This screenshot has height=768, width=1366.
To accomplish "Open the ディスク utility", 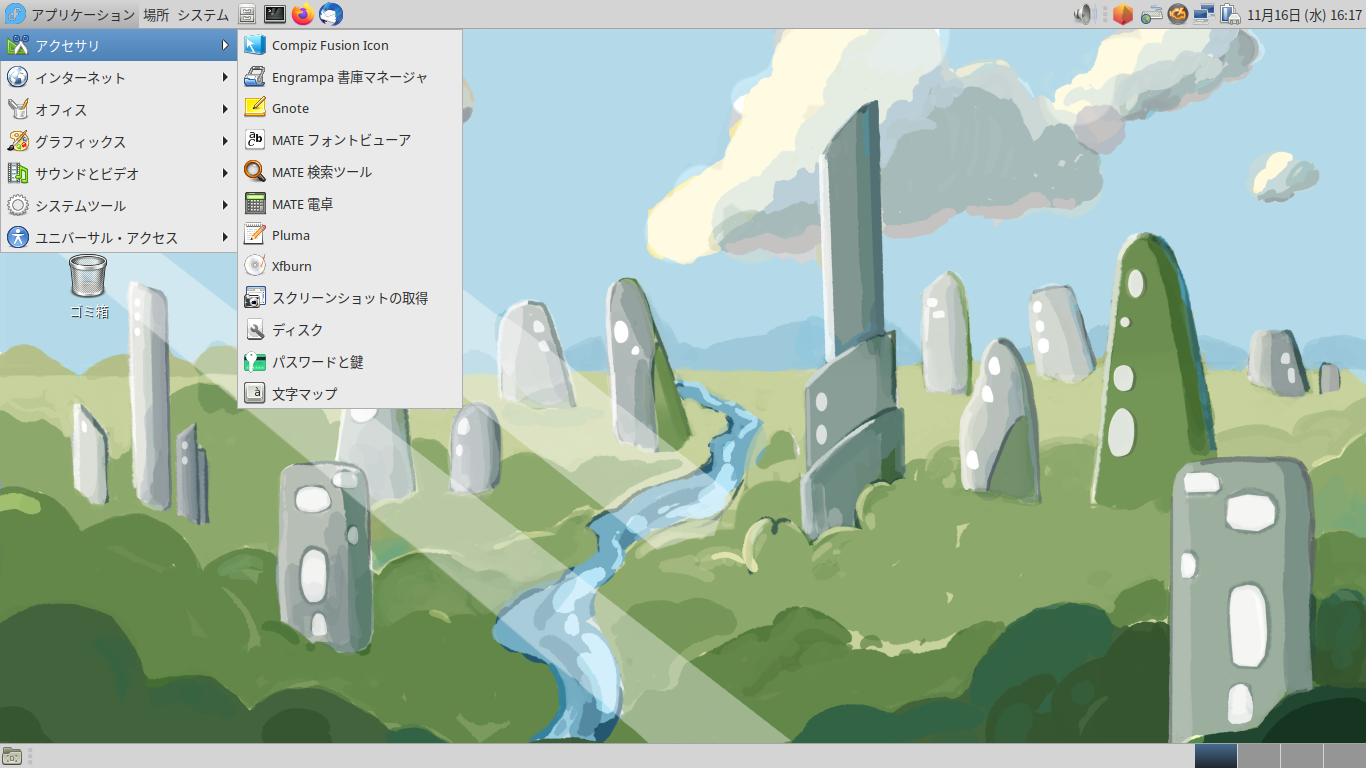I will [350, 330].
